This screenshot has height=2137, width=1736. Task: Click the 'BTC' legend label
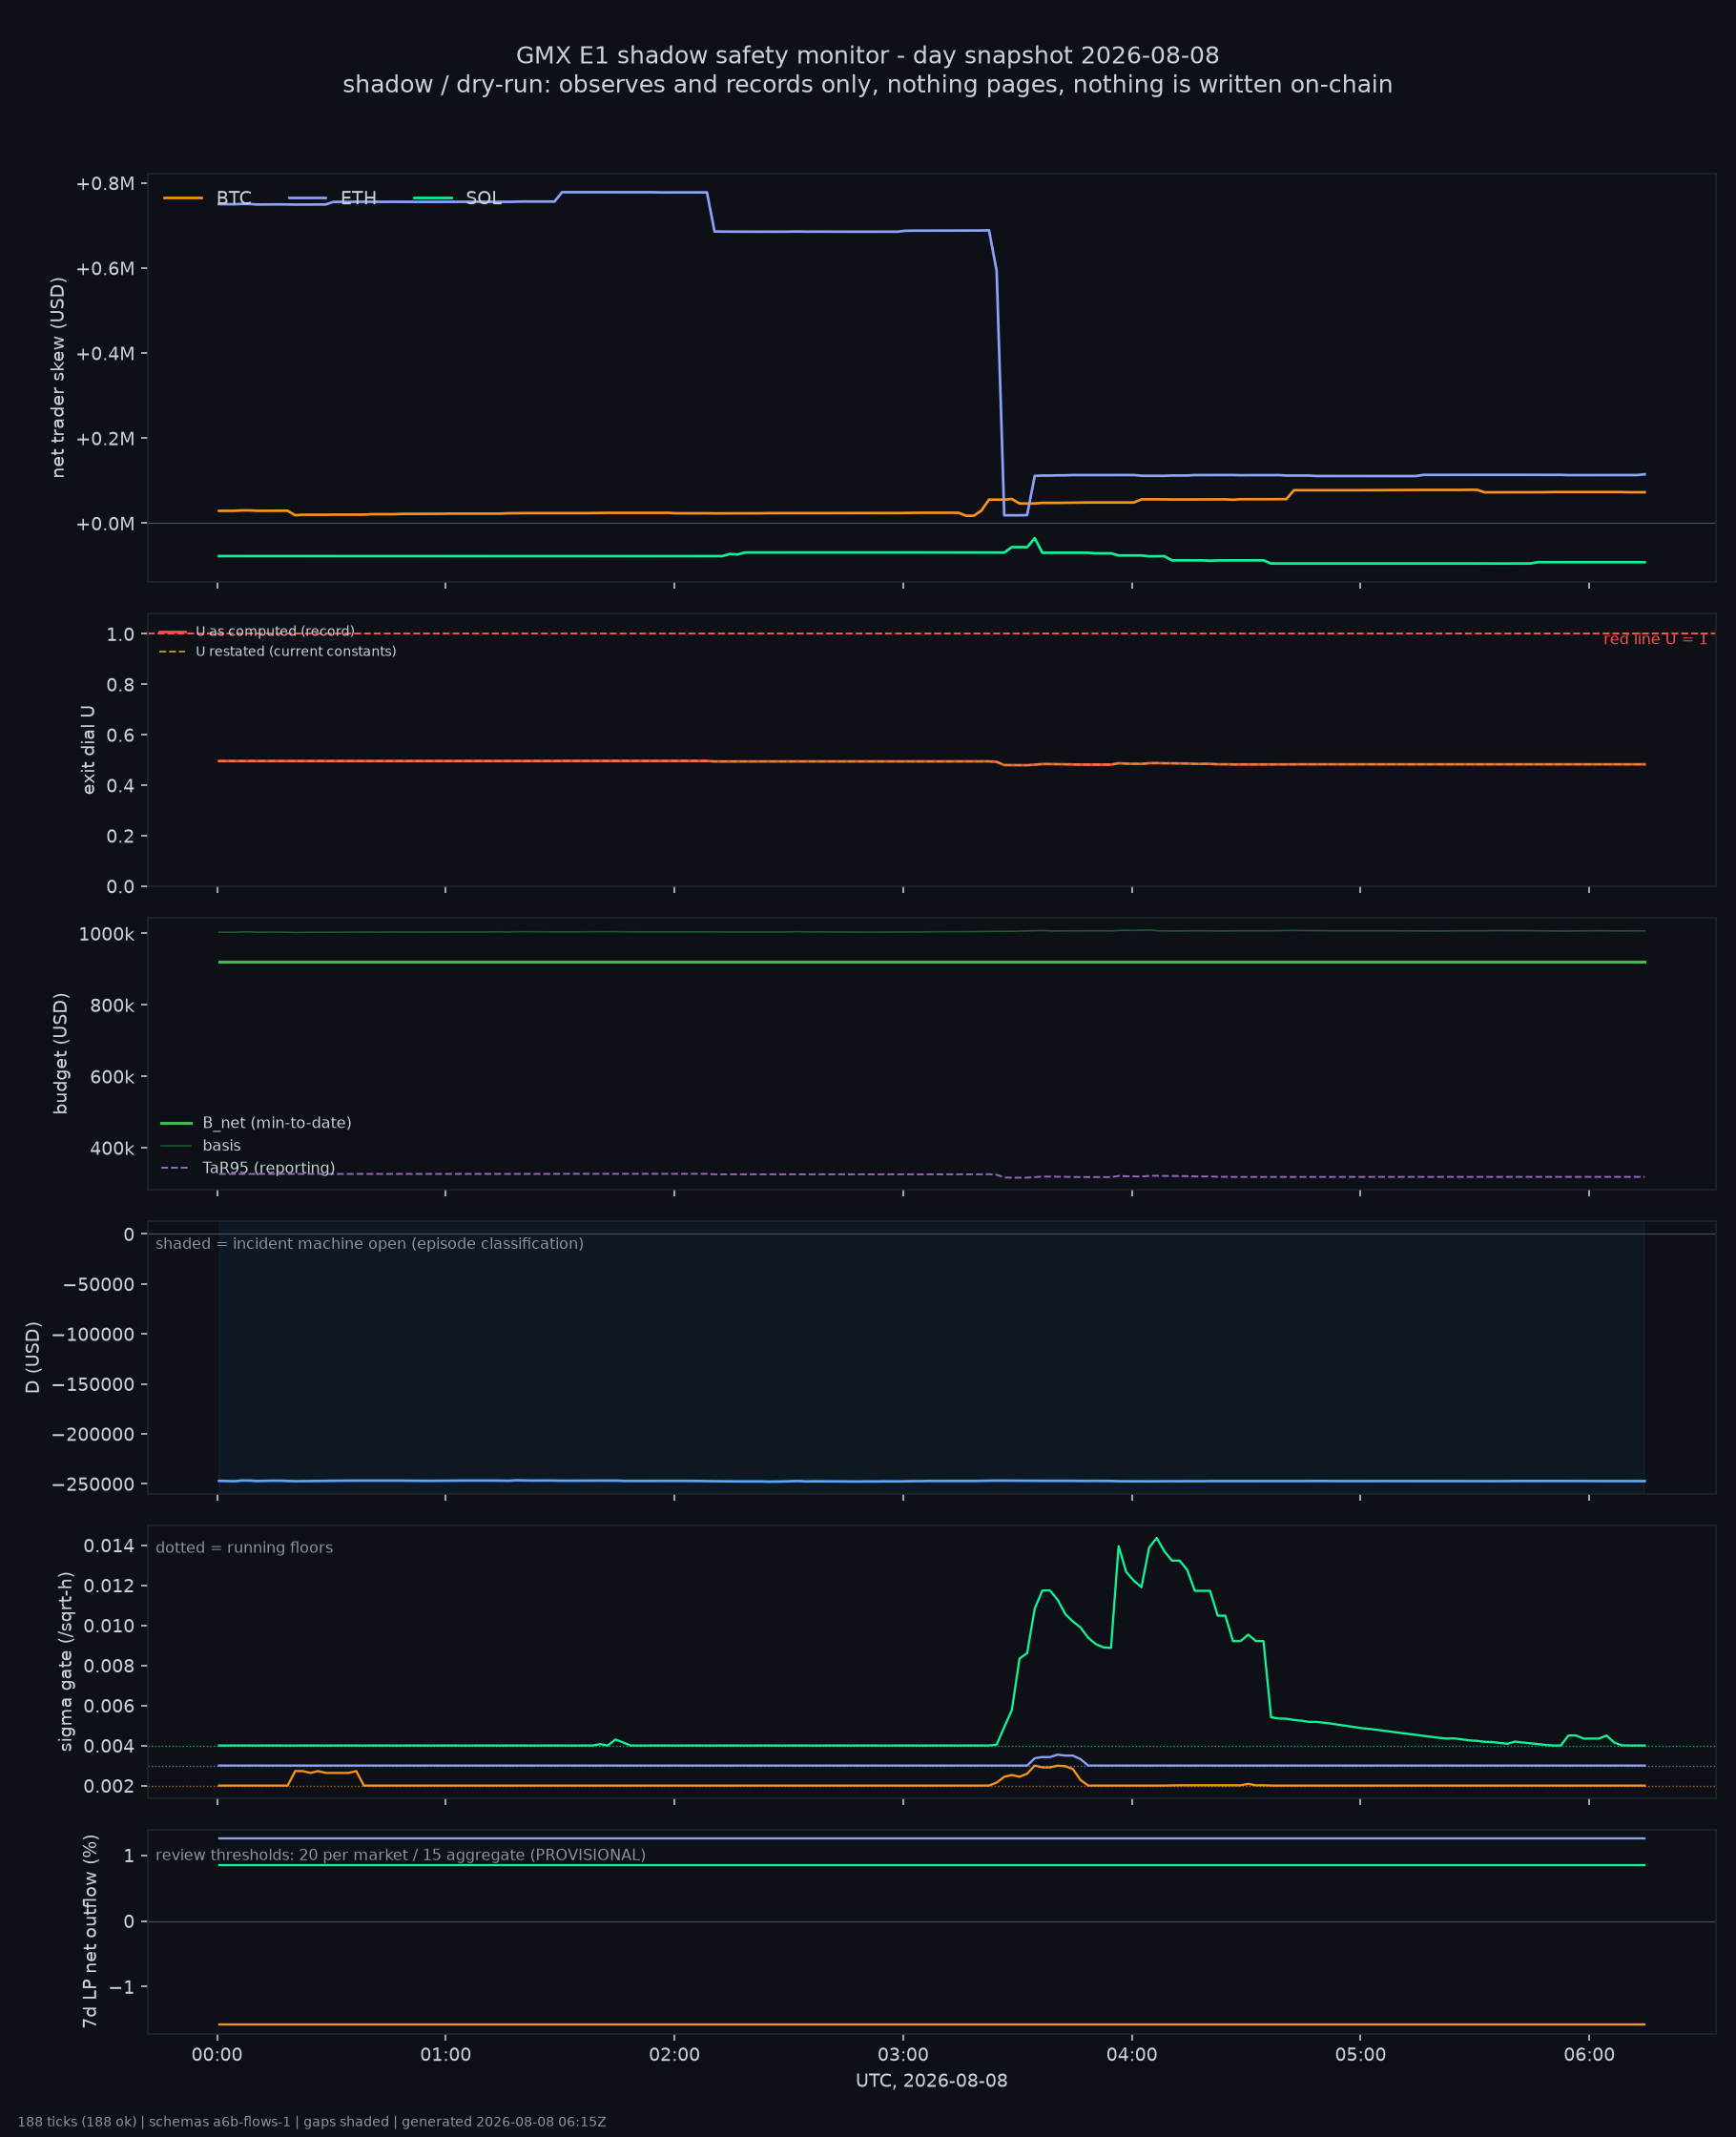pyautogui.click(x=233, y=198)
